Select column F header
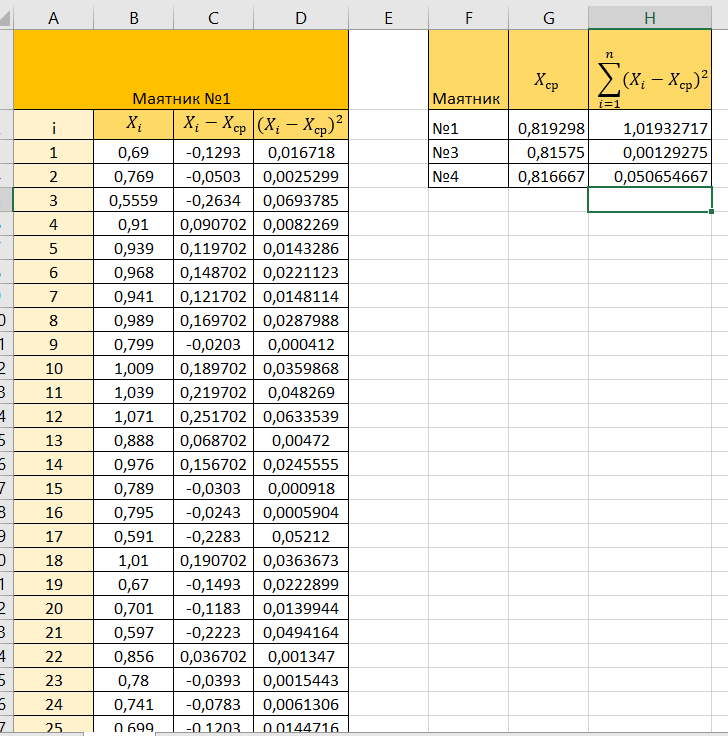The image size is (728, 736). pyautogui.click(x=468, y=18)
